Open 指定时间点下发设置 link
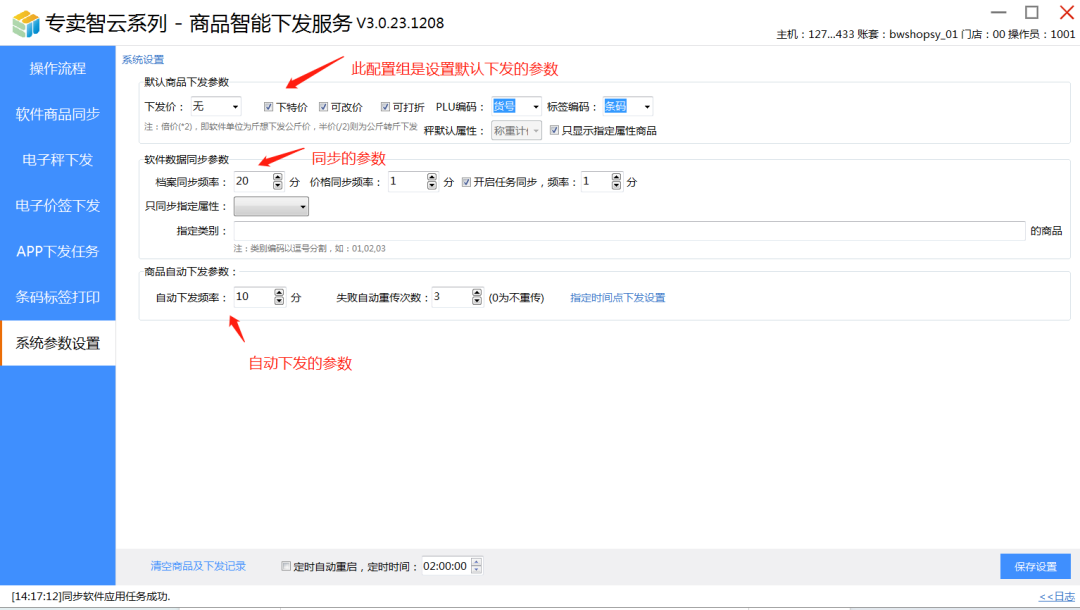Image resolution: width=1080 pixels, height=610 pixels. coord(617,297)
